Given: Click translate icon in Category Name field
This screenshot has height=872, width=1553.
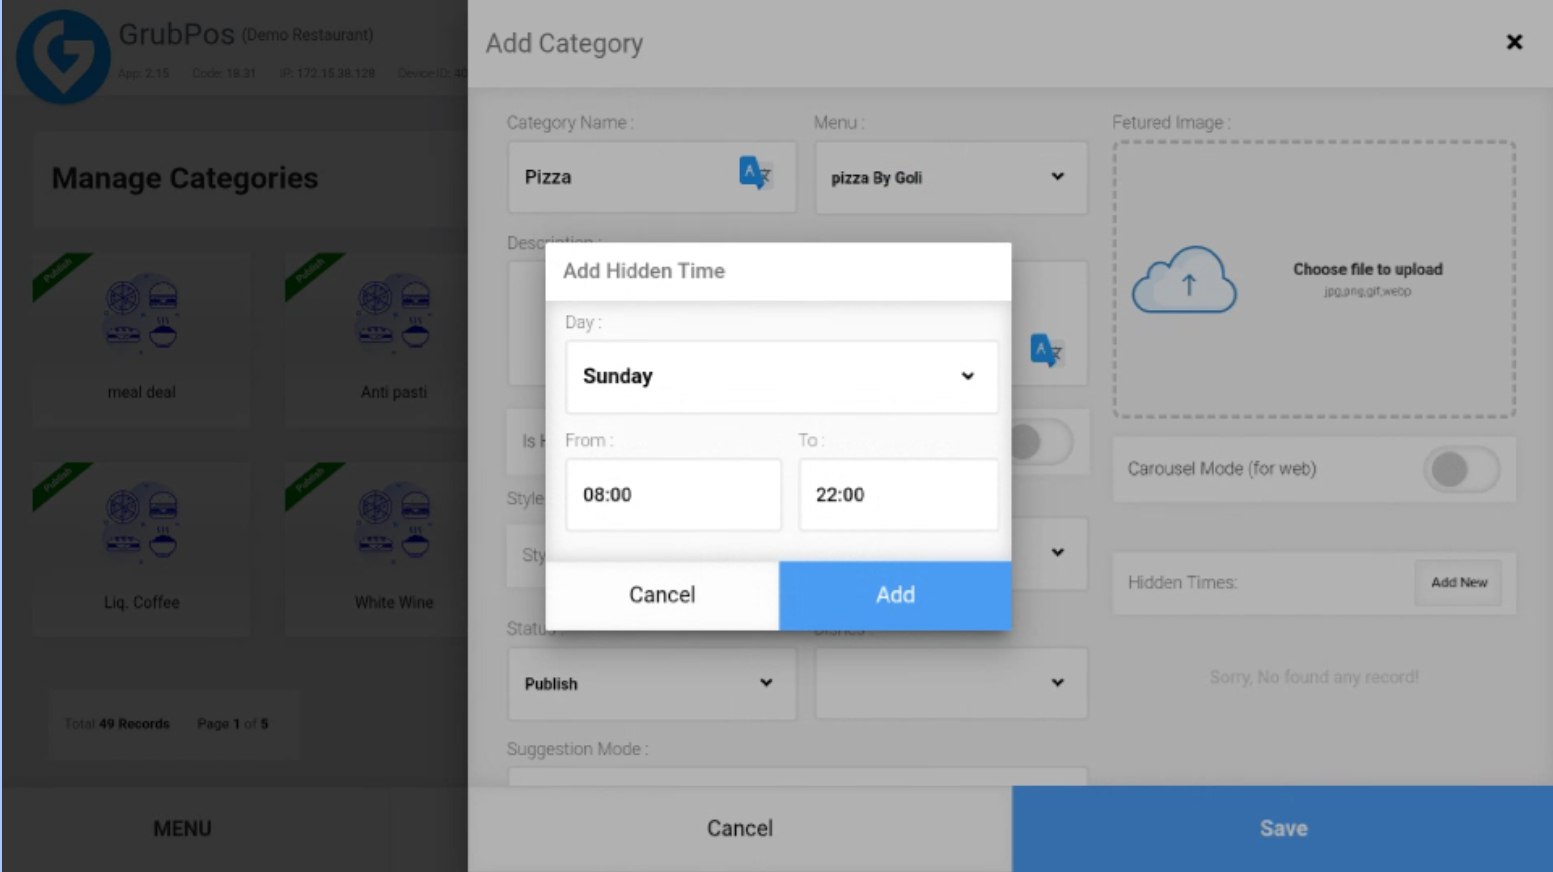Looking at the screenshot, I should pos(755,173).
